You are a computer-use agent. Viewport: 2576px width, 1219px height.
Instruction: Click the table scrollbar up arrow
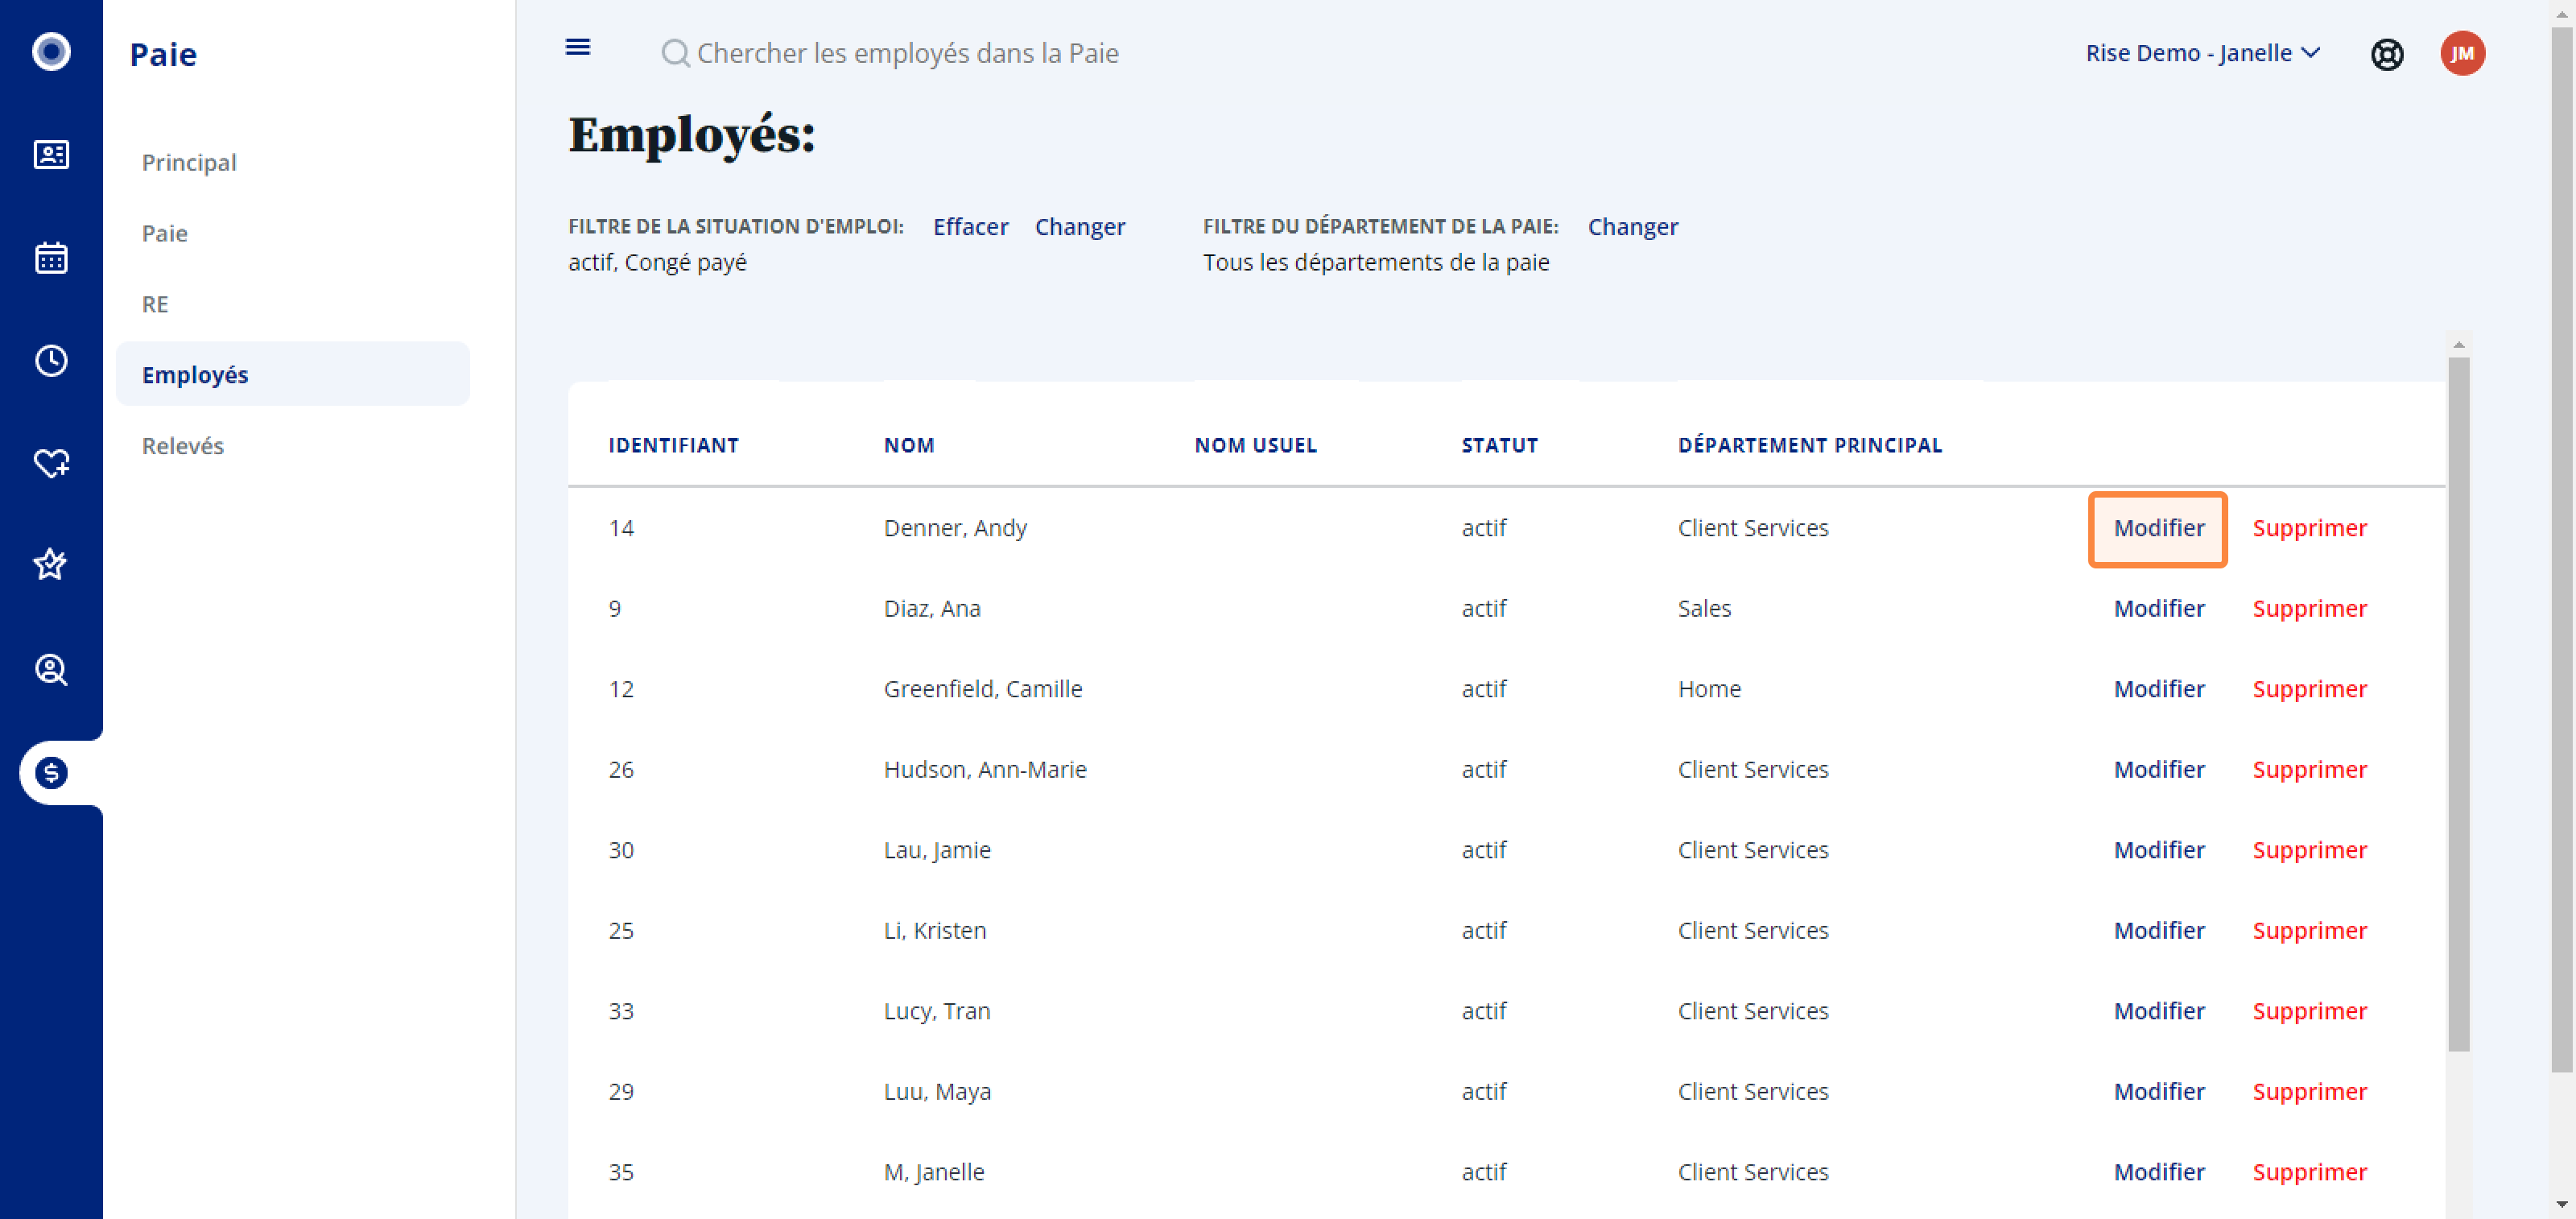tap(2458, 345)
